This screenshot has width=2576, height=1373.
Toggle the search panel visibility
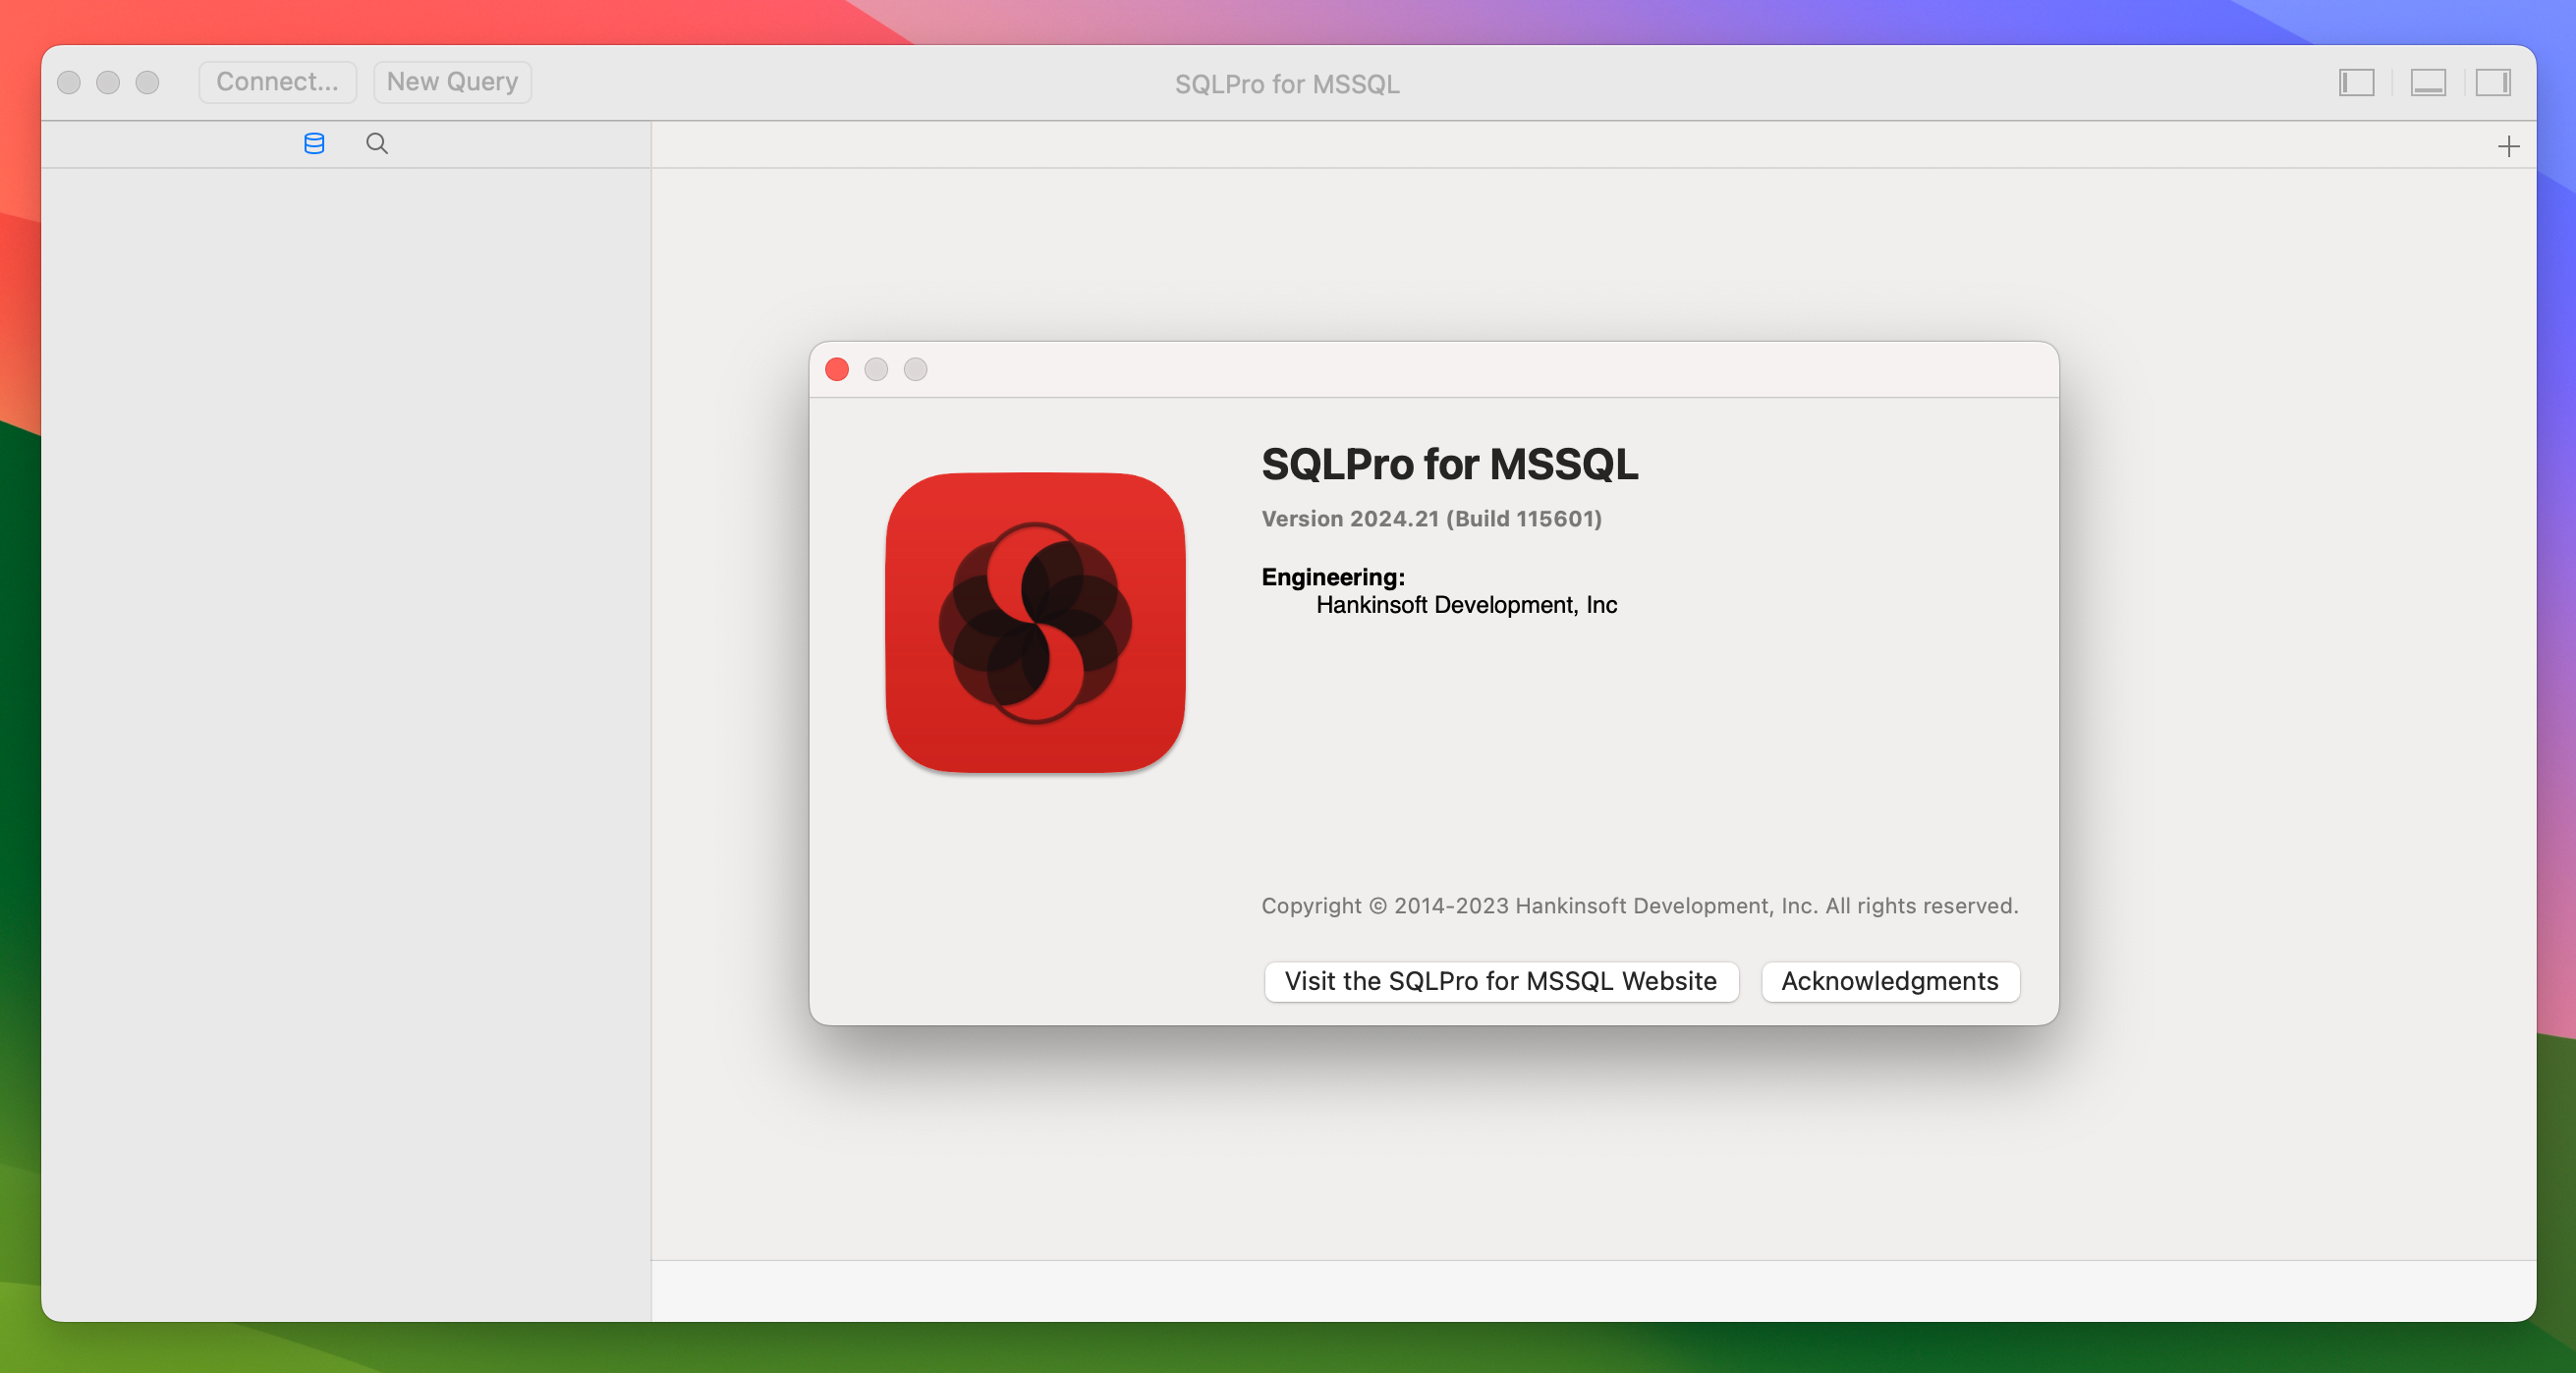point(376,143)
